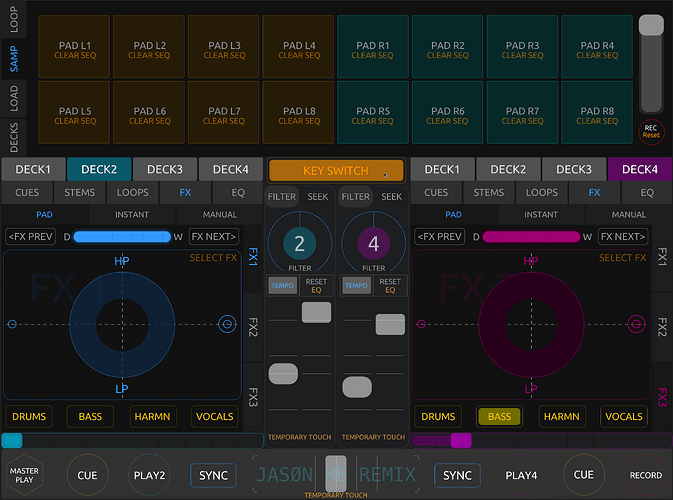Start playback with PLAY2 button

click(x=151, y=475)
